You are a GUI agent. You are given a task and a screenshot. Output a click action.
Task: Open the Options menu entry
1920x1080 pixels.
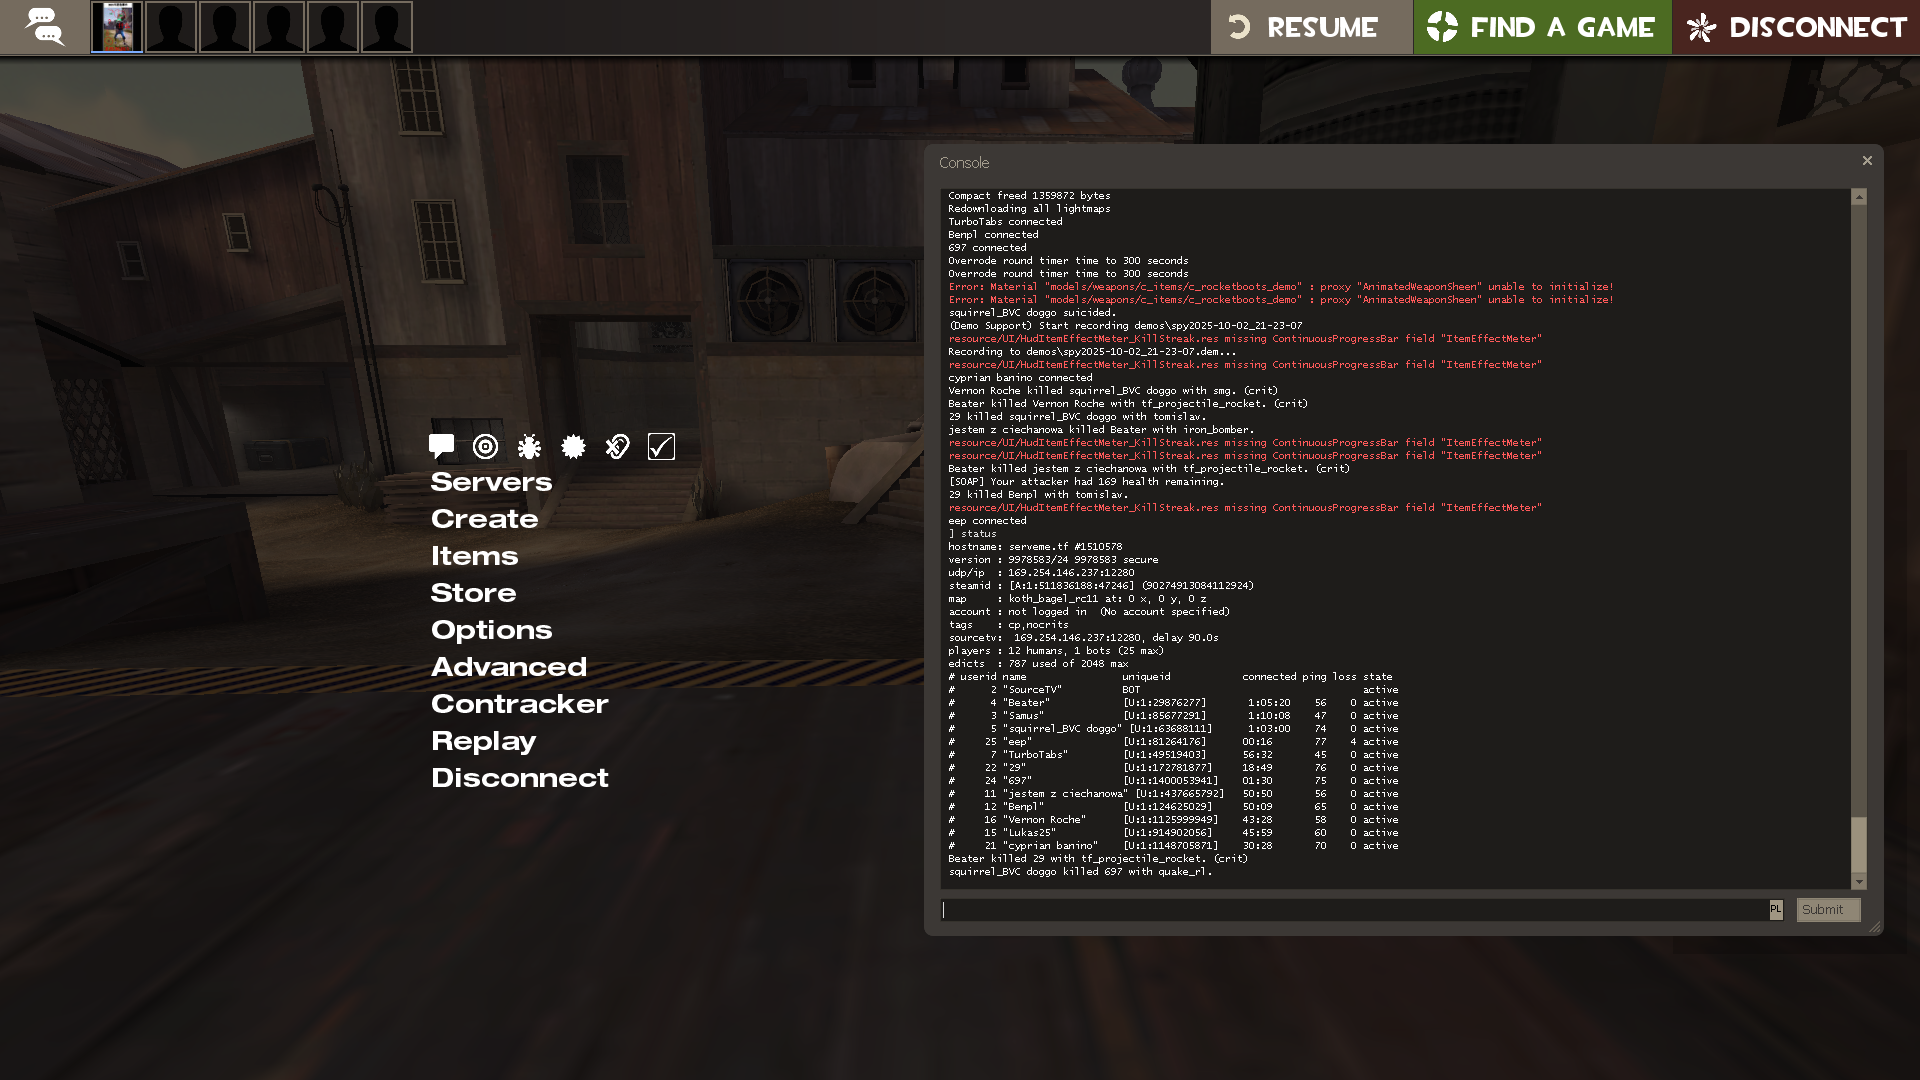click(491, 630)
